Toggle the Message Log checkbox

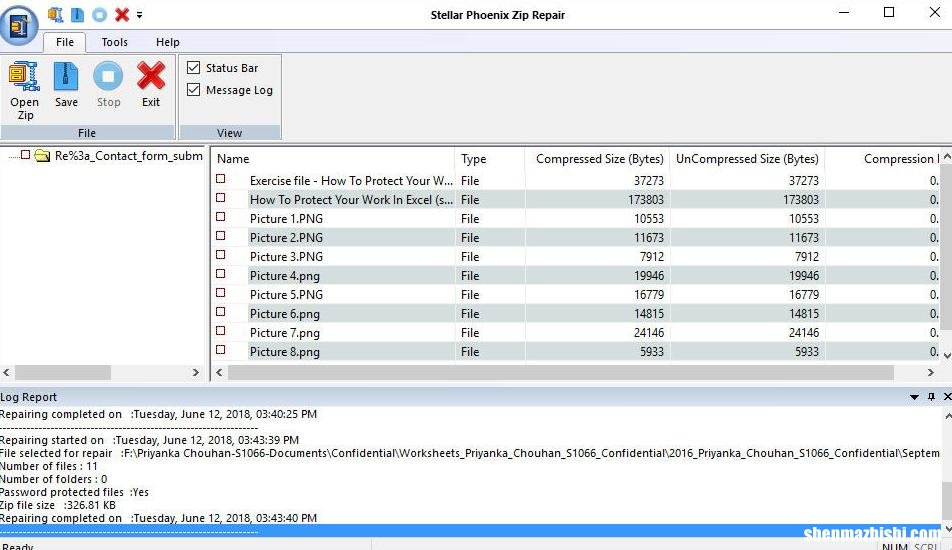(194, 89)
